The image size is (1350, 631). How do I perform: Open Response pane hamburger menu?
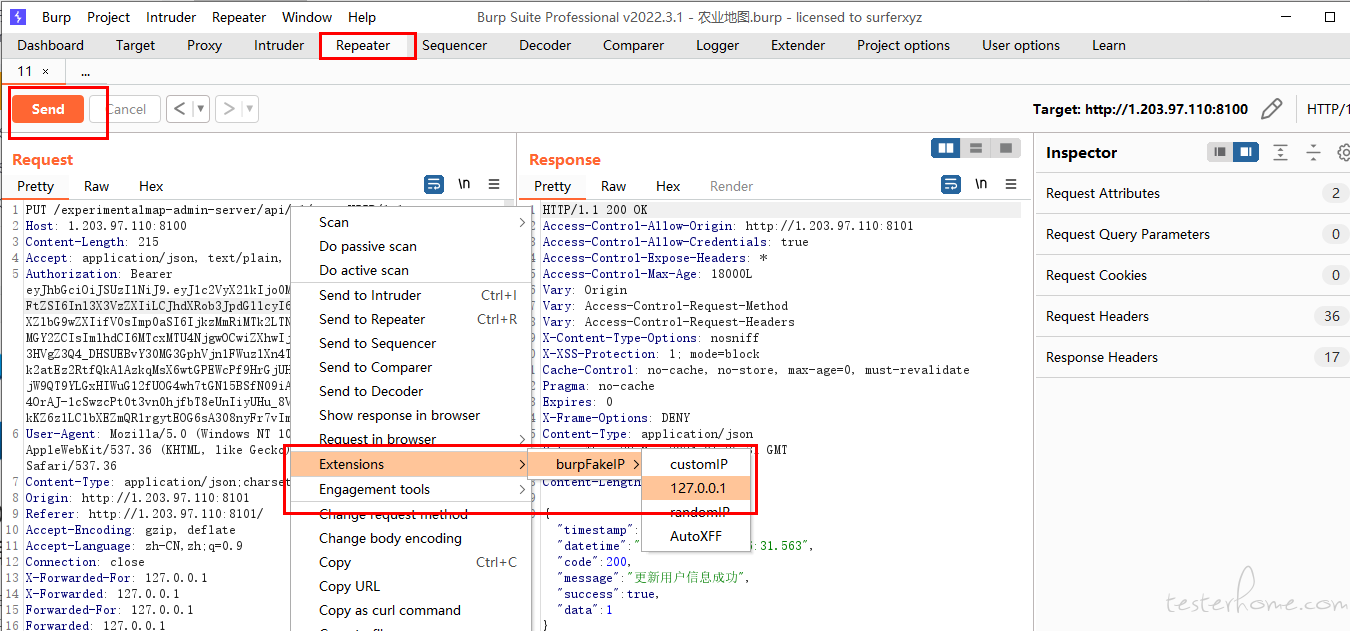point(1011,185)
